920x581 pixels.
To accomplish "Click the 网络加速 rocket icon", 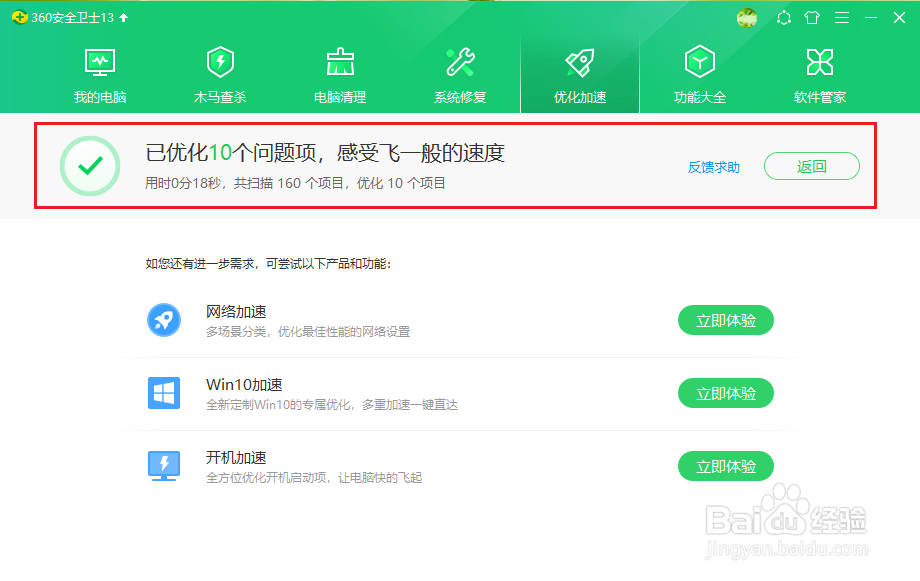I will coord(164,320).
